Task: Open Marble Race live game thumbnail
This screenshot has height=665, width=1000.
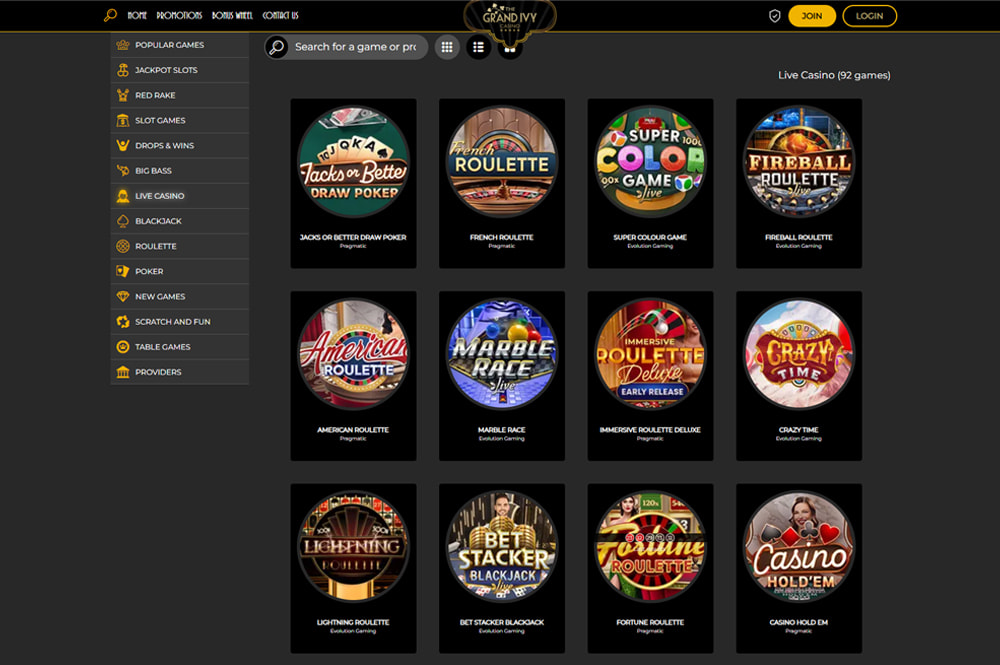Action: coord(502,354)
